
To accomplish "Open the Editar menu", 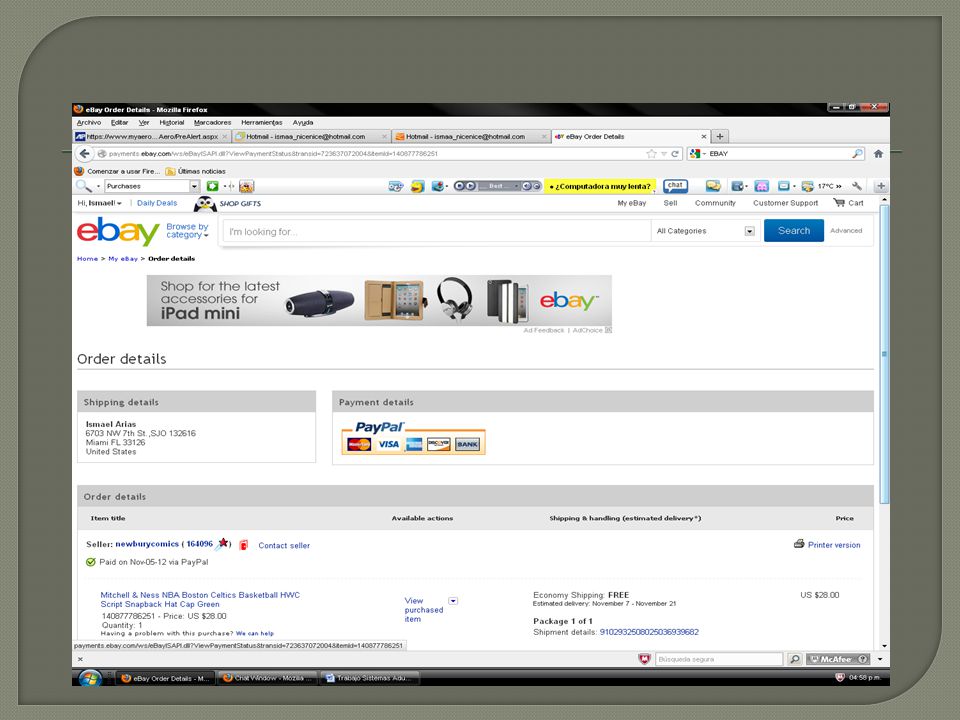I will coord(119,122).
